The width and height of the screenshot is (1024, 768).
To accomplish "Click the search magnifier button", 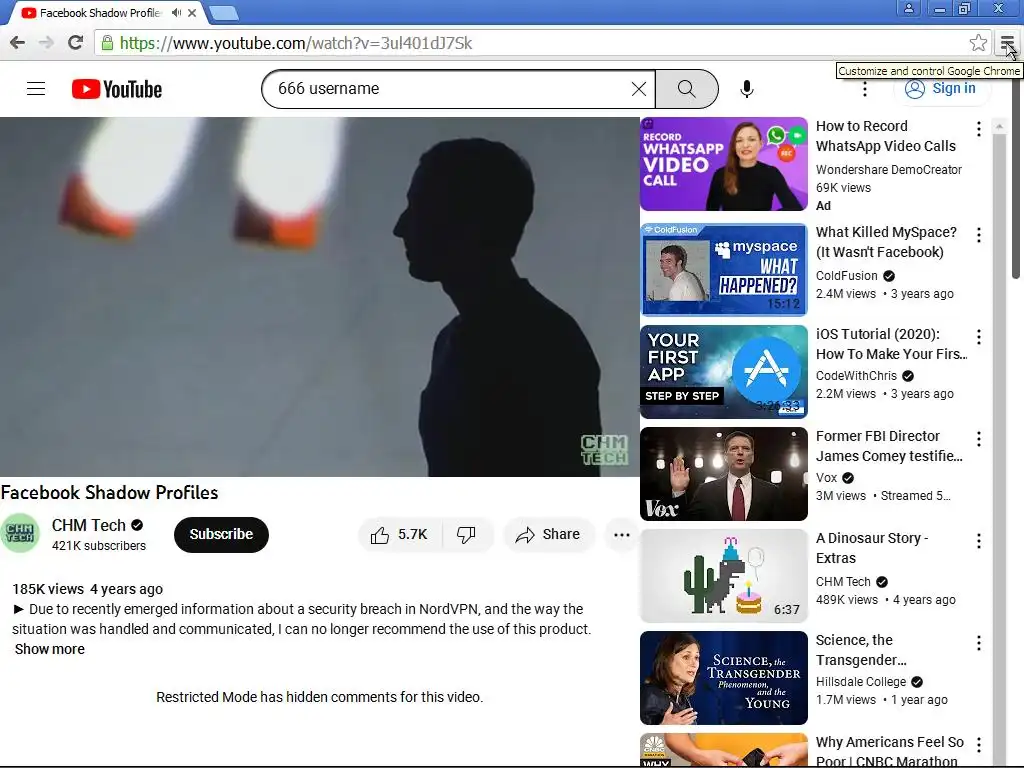I will click(x=686, y=89).
